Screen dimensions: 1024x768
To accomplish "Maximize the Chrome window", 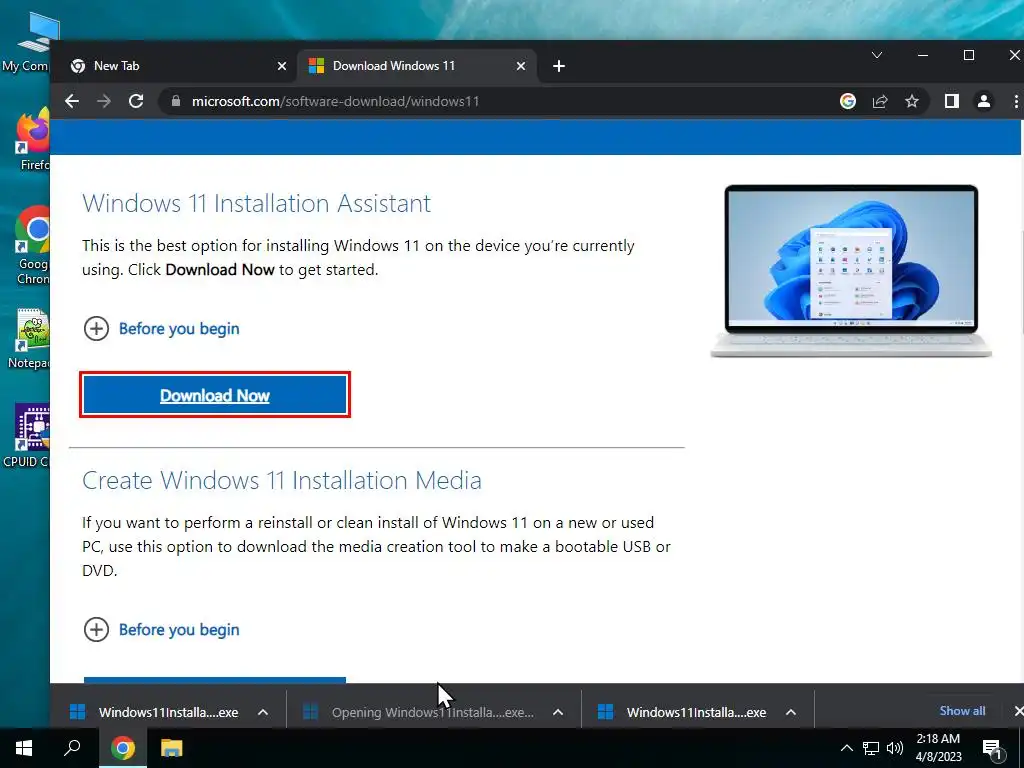I will 969,56.
